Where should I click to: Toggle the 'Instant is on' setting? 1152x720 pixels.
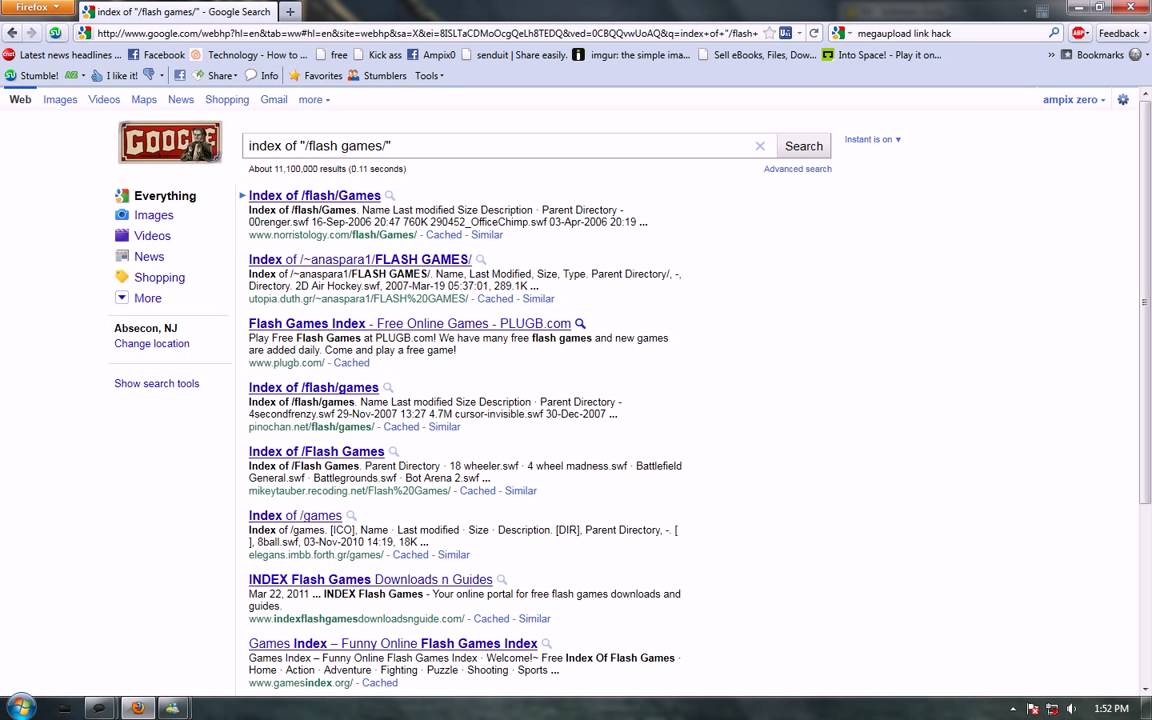[x=872, y=140]
